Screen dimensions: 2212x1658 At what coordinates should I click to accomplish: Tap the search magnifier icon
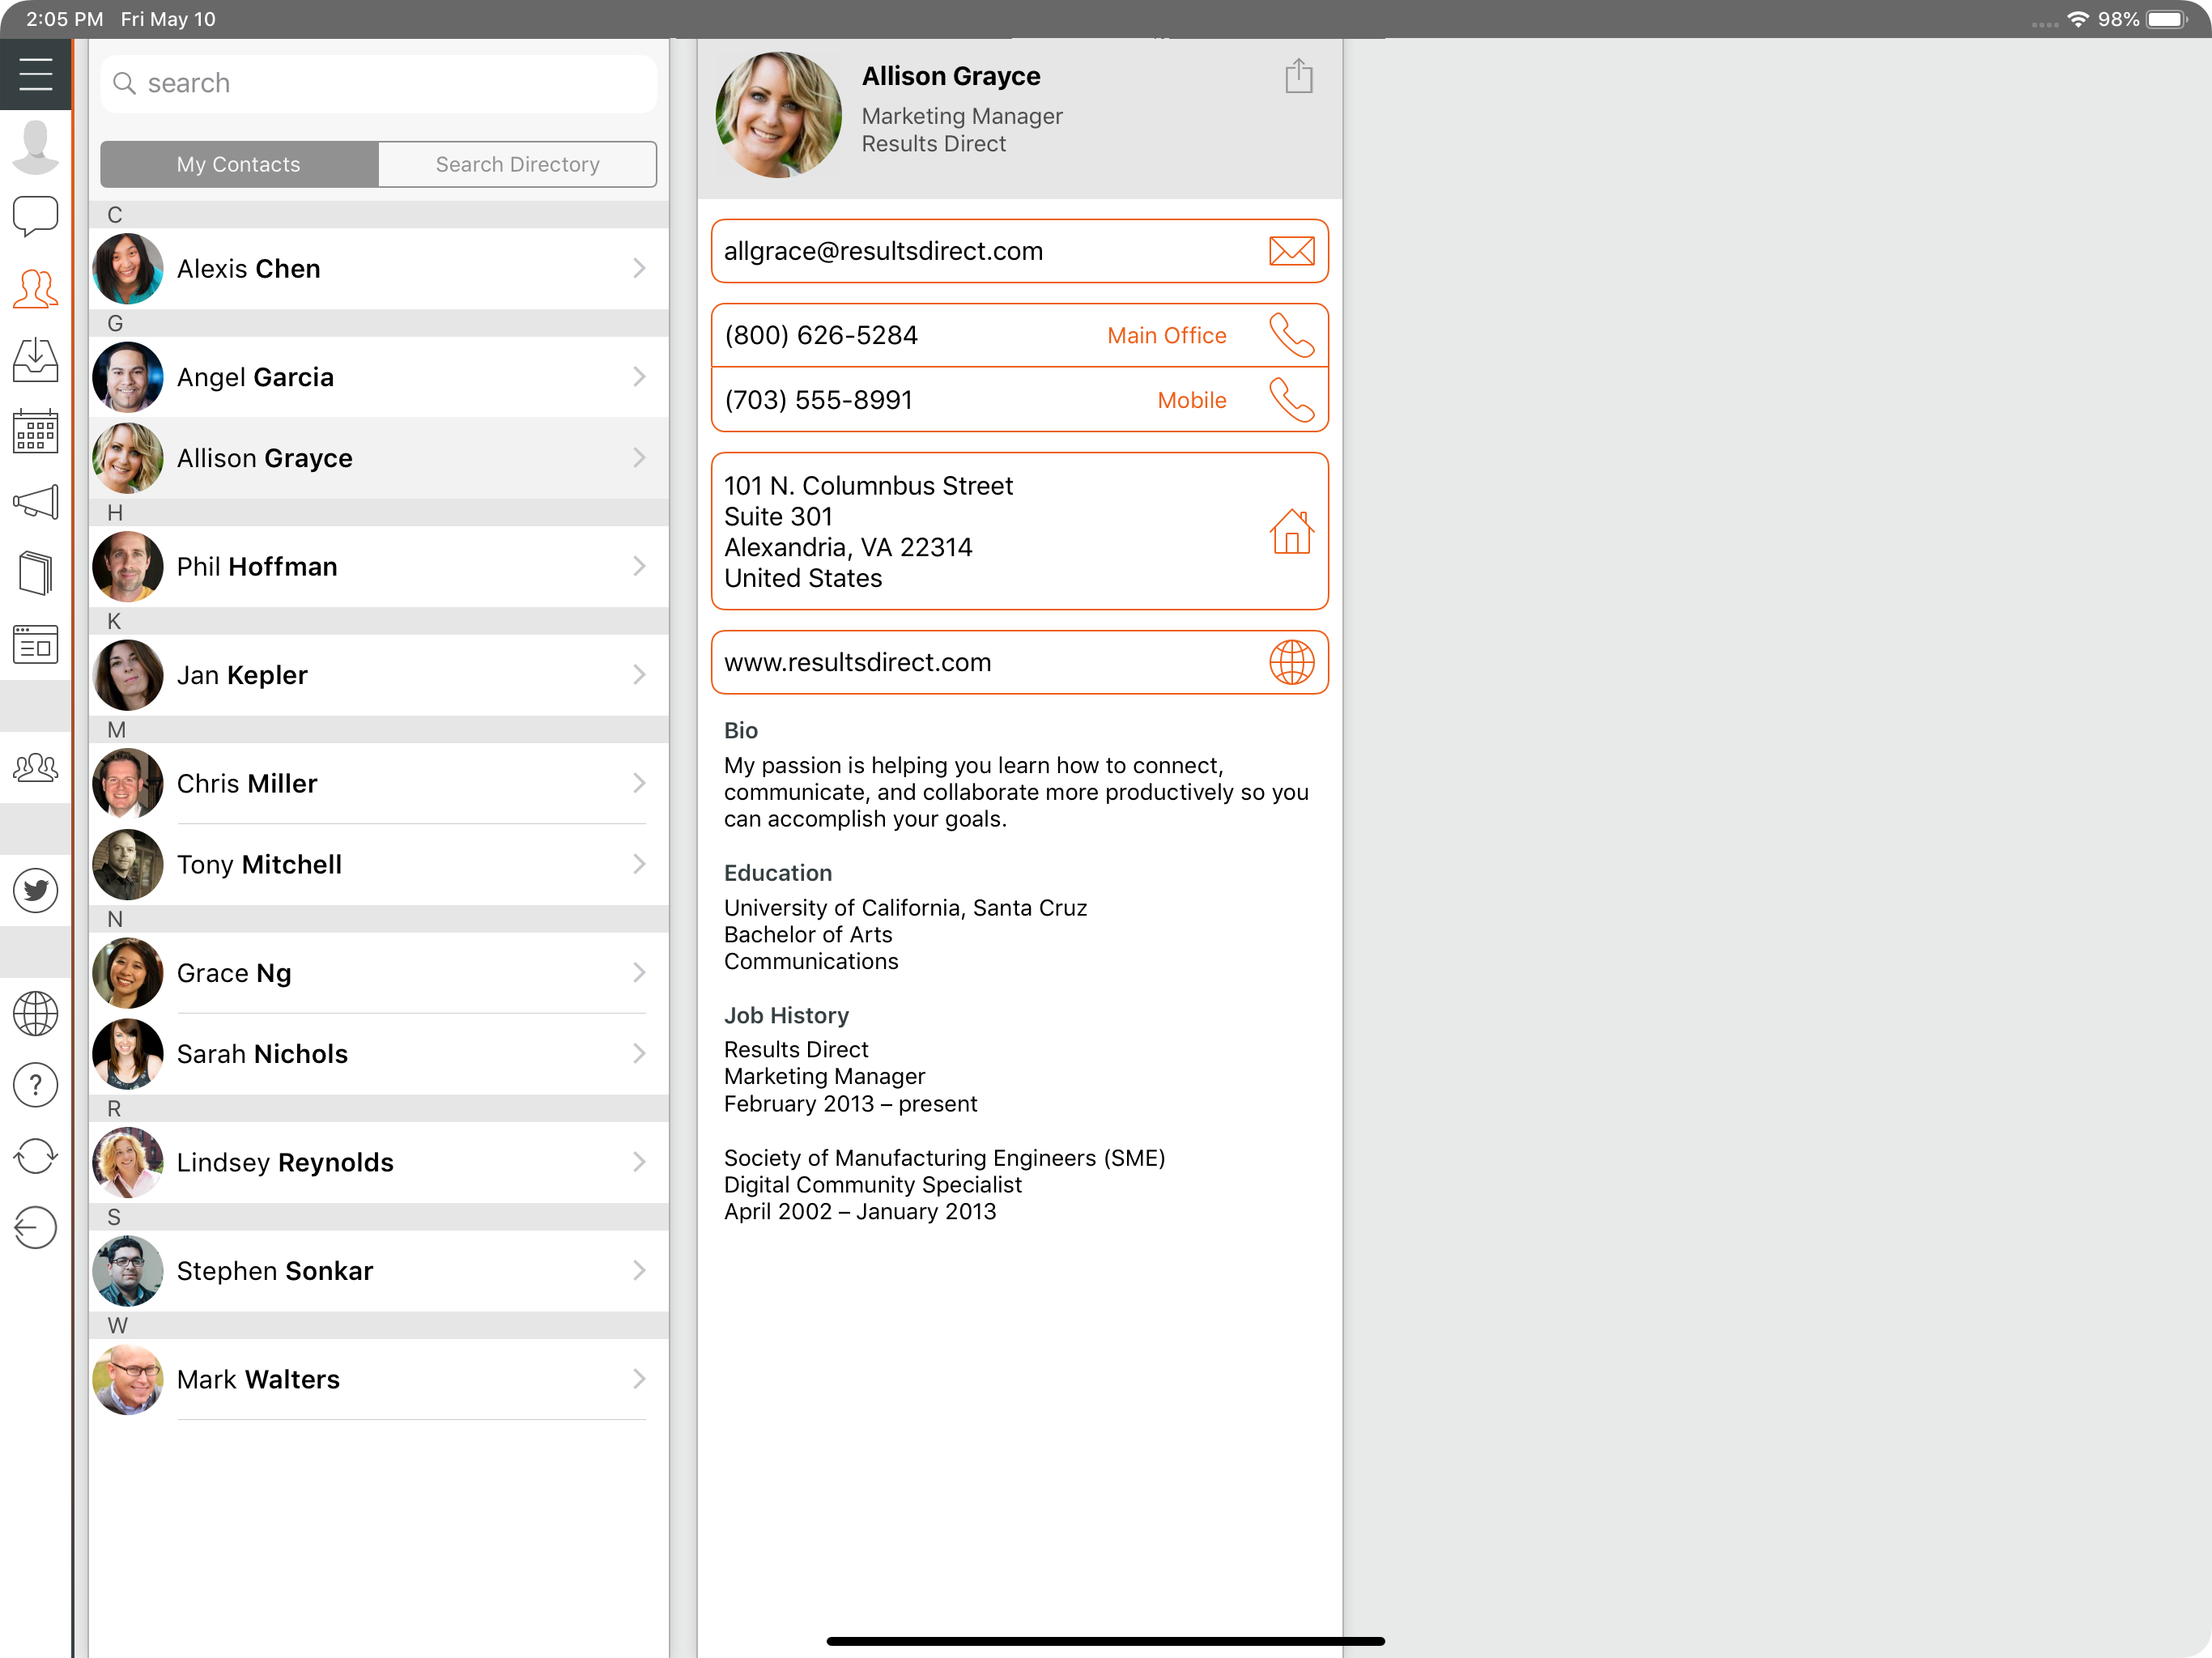click(124, 83)
